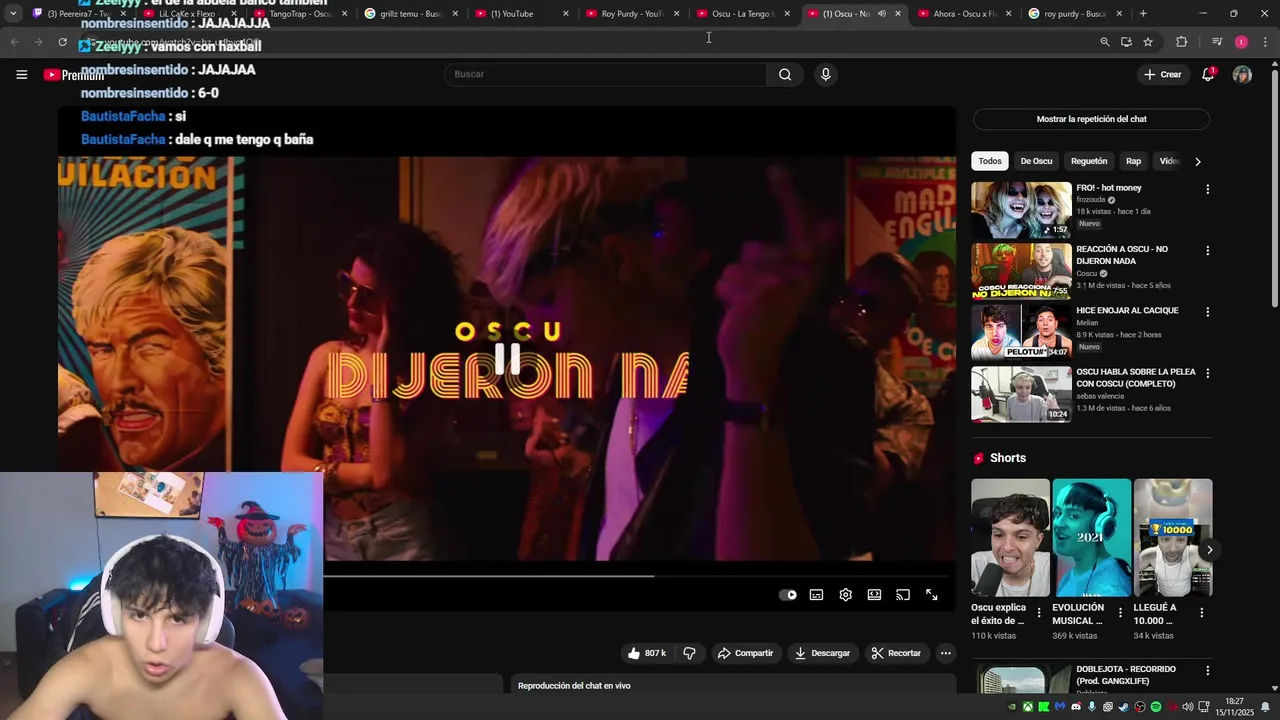The width and height of the screenshot is (1280, 720).
Task: Open short Oscu explica el éxito
Action: [1010, 538]
